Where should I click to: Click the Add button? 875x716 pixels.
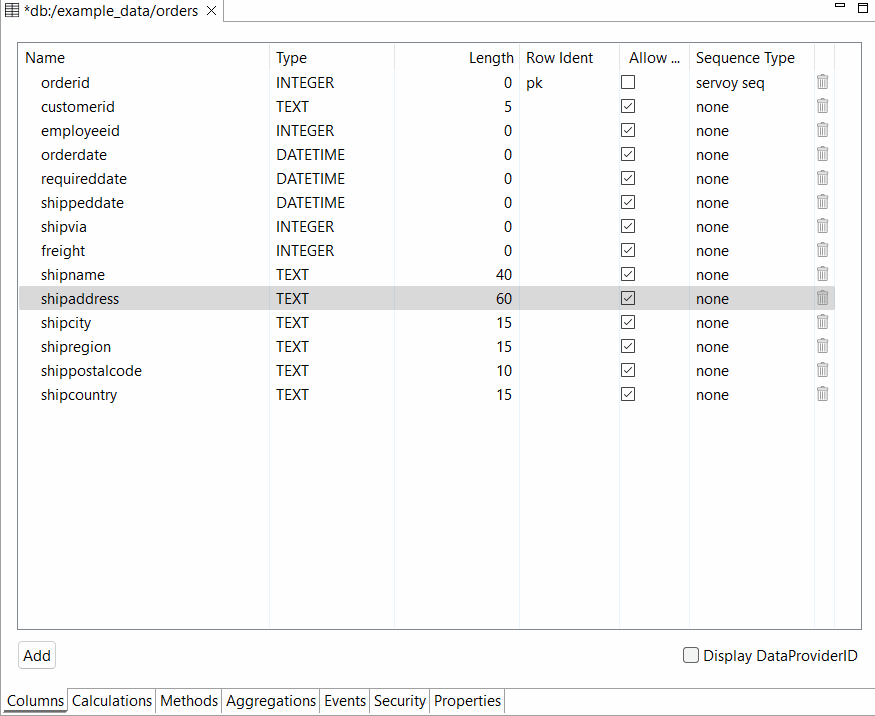coord(37,656)
